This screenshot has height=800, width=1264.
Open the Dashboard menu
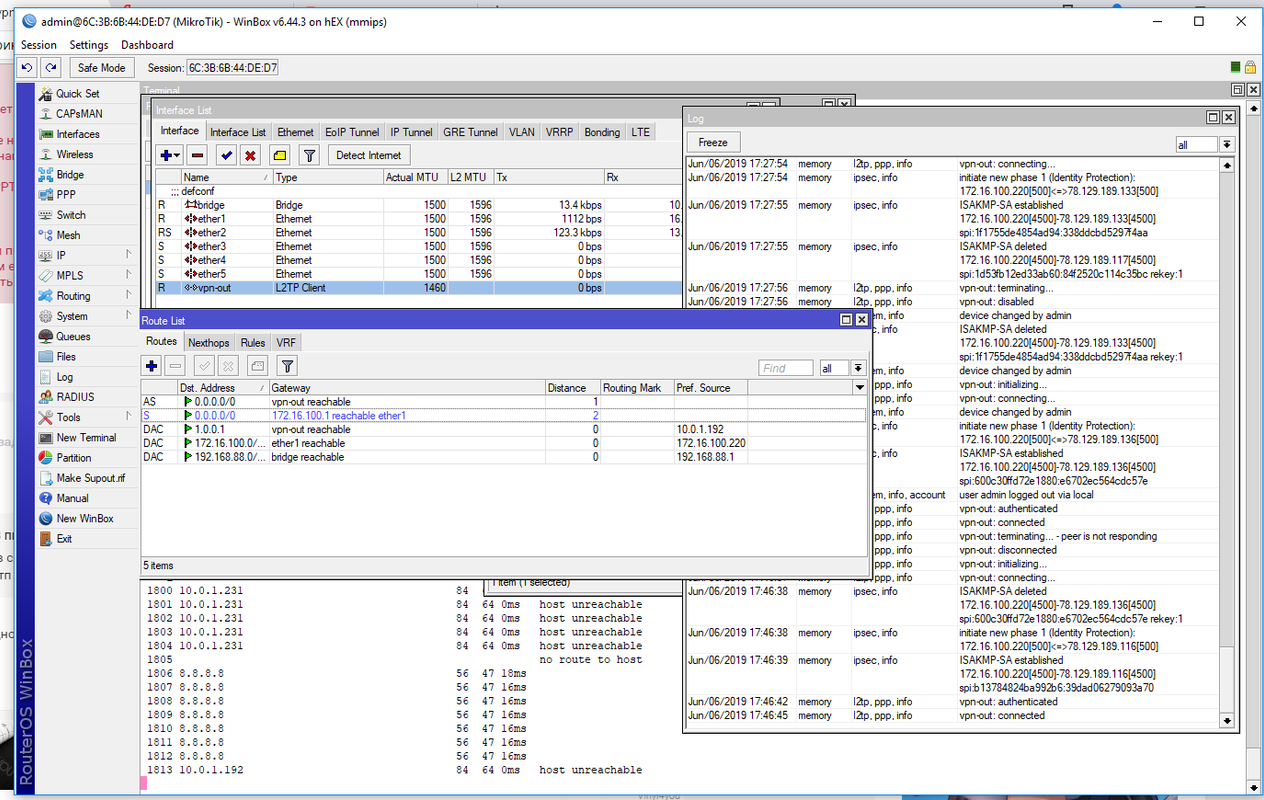pyautogui.click(x=147, y=45)
